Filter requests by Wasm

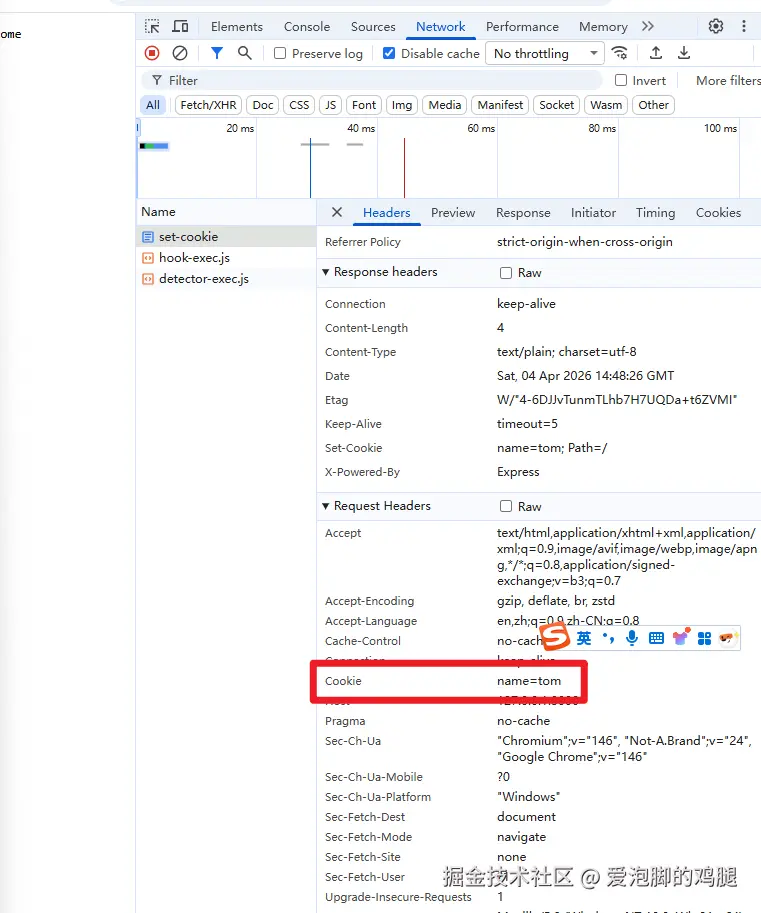click(606, 105)
